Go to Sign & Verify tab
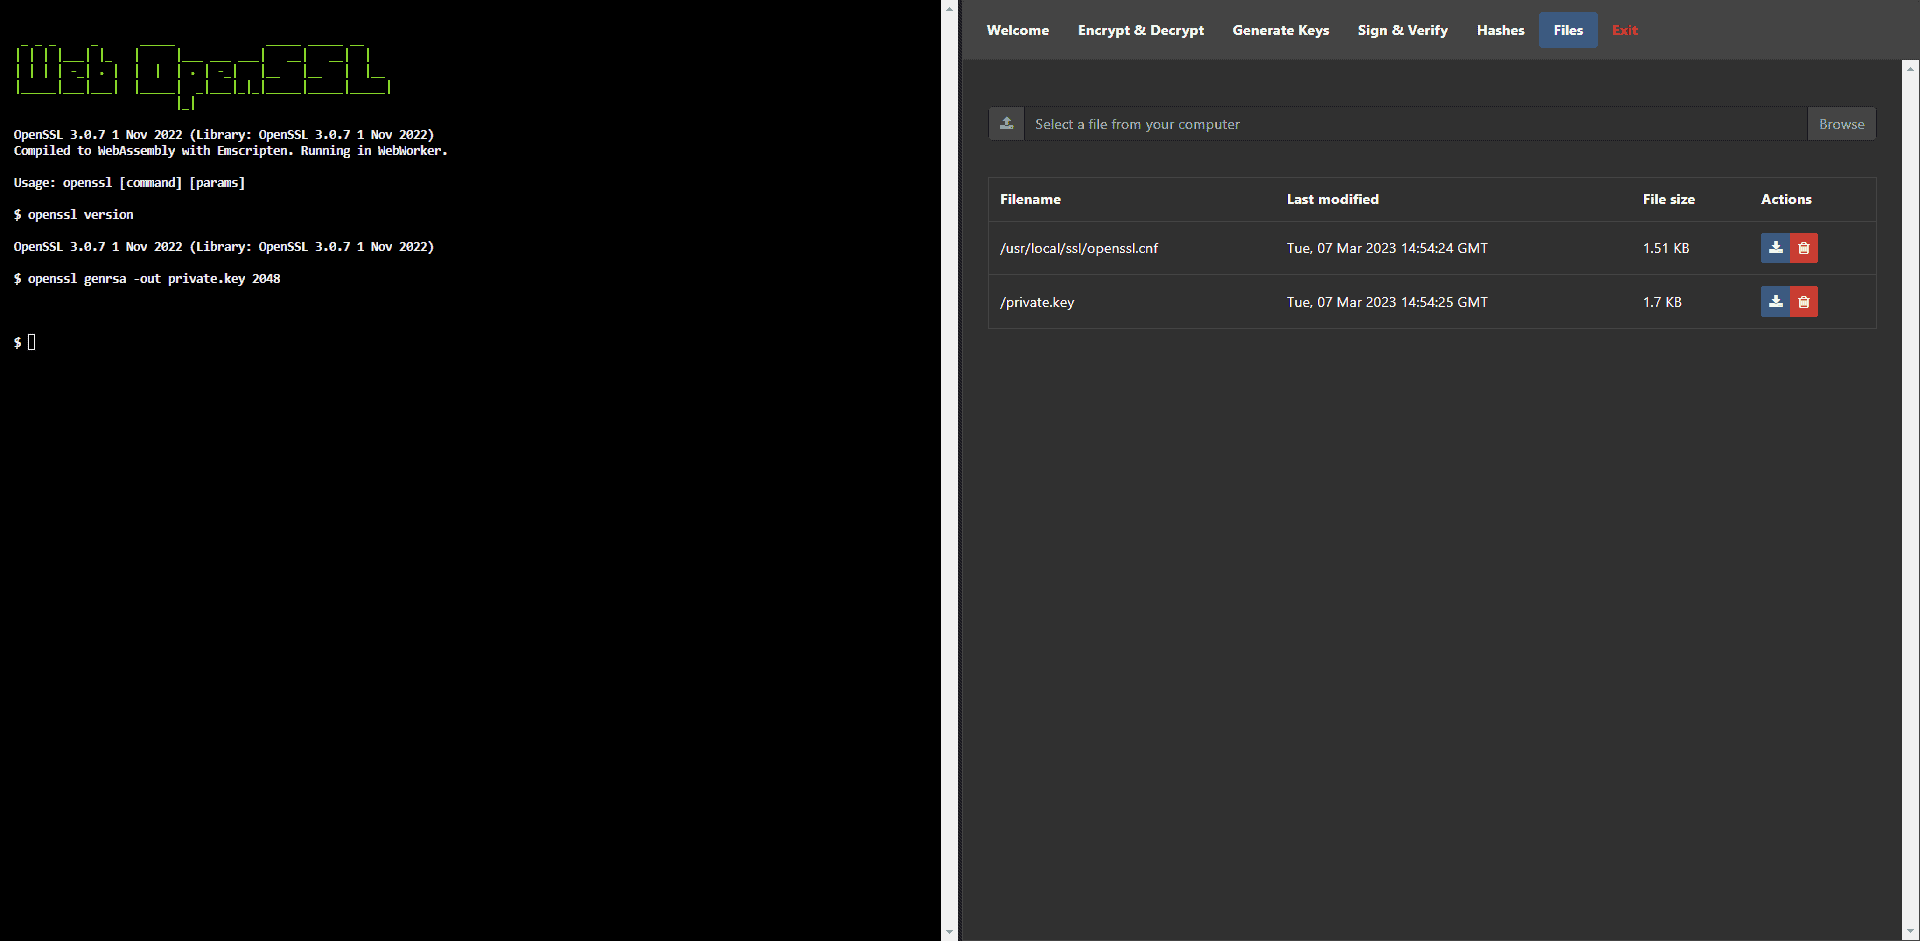The height and width of the screenshot is (941, 1920). tap(1403, 30)
